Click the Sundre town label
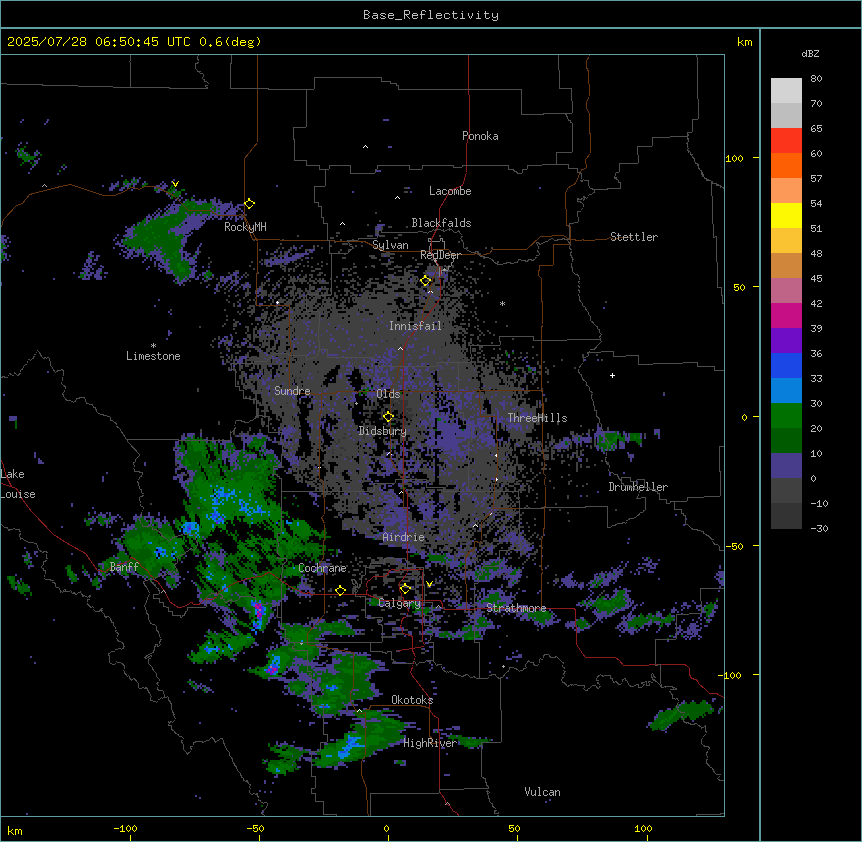 (x=292, y=391)
